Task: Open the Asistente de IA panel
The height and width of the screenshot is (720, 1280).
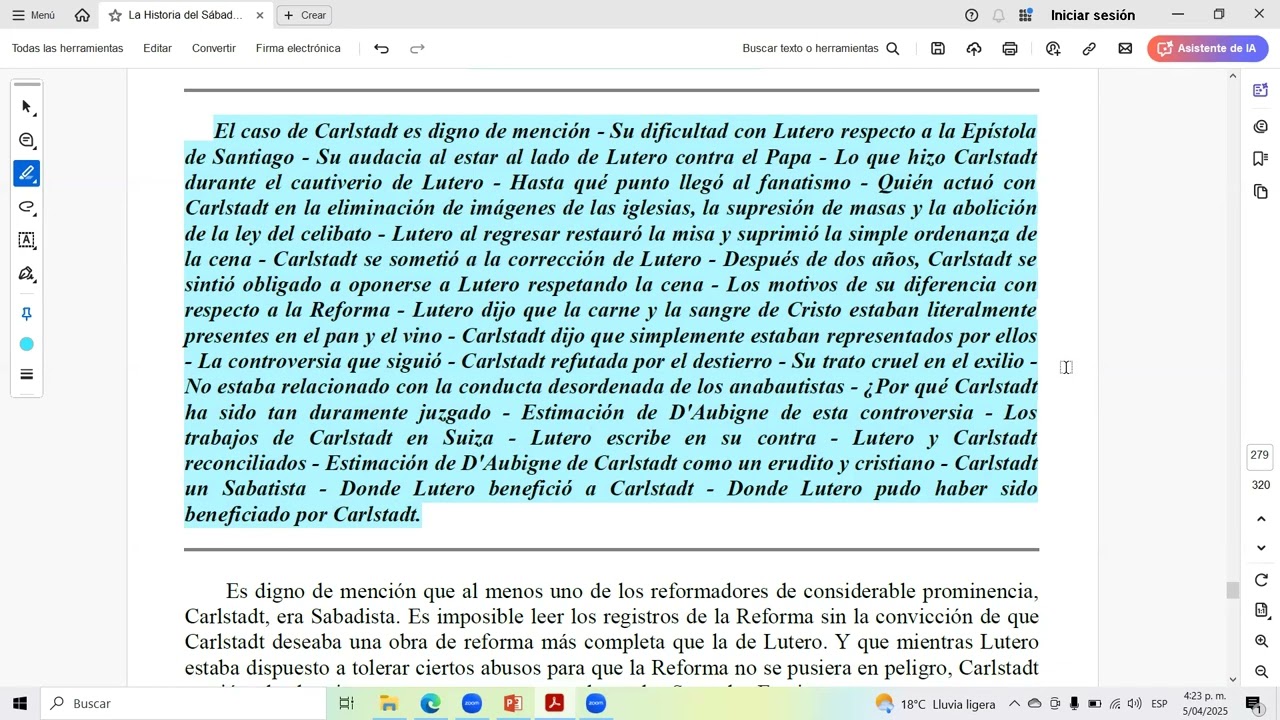Action: 1208,48
